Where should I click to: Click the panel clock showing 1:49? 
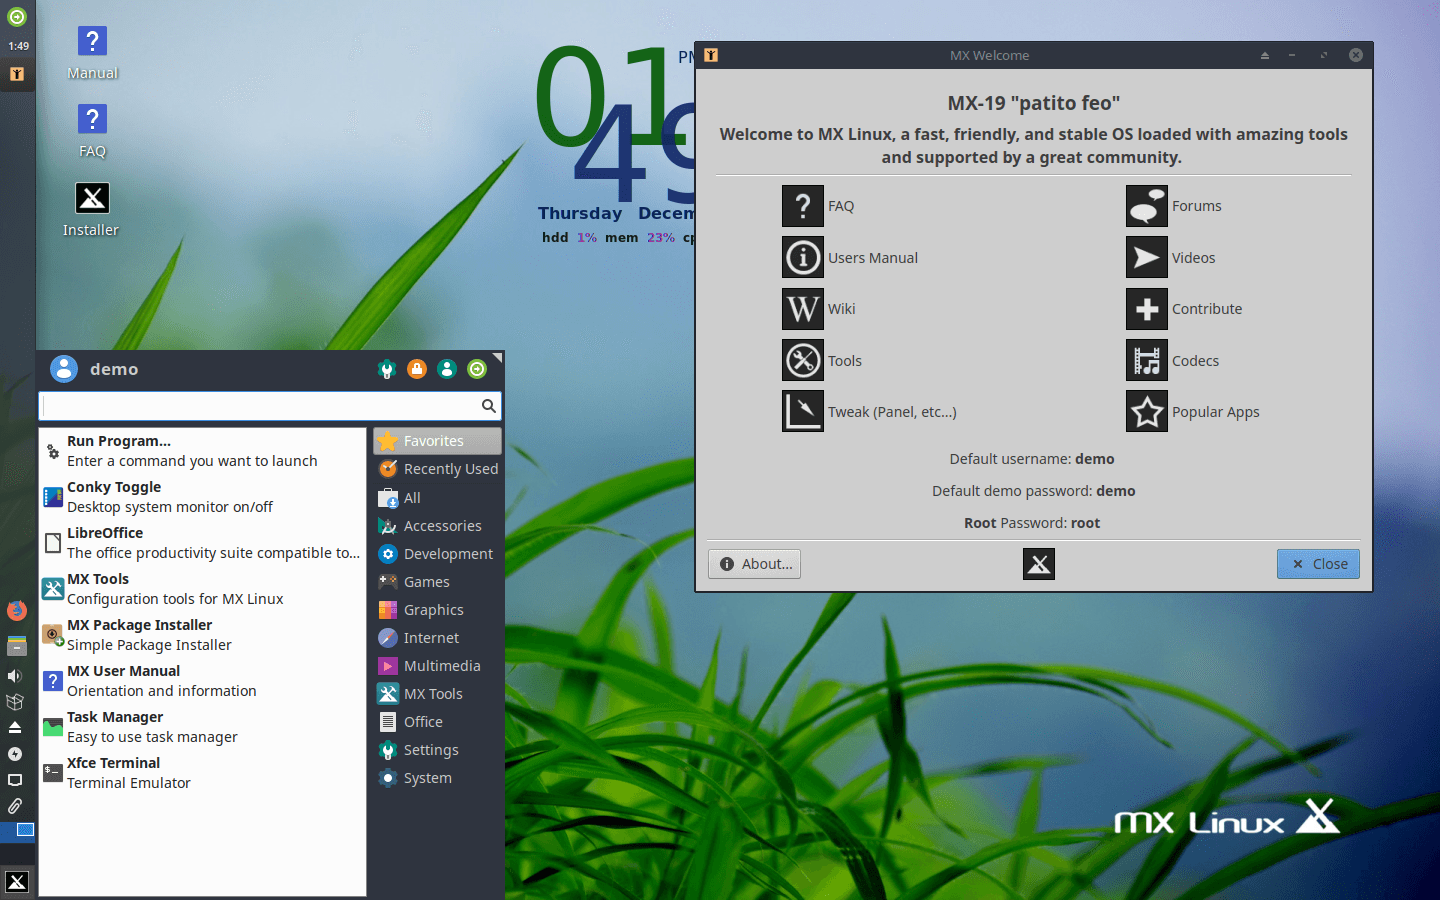coord(18,46)
